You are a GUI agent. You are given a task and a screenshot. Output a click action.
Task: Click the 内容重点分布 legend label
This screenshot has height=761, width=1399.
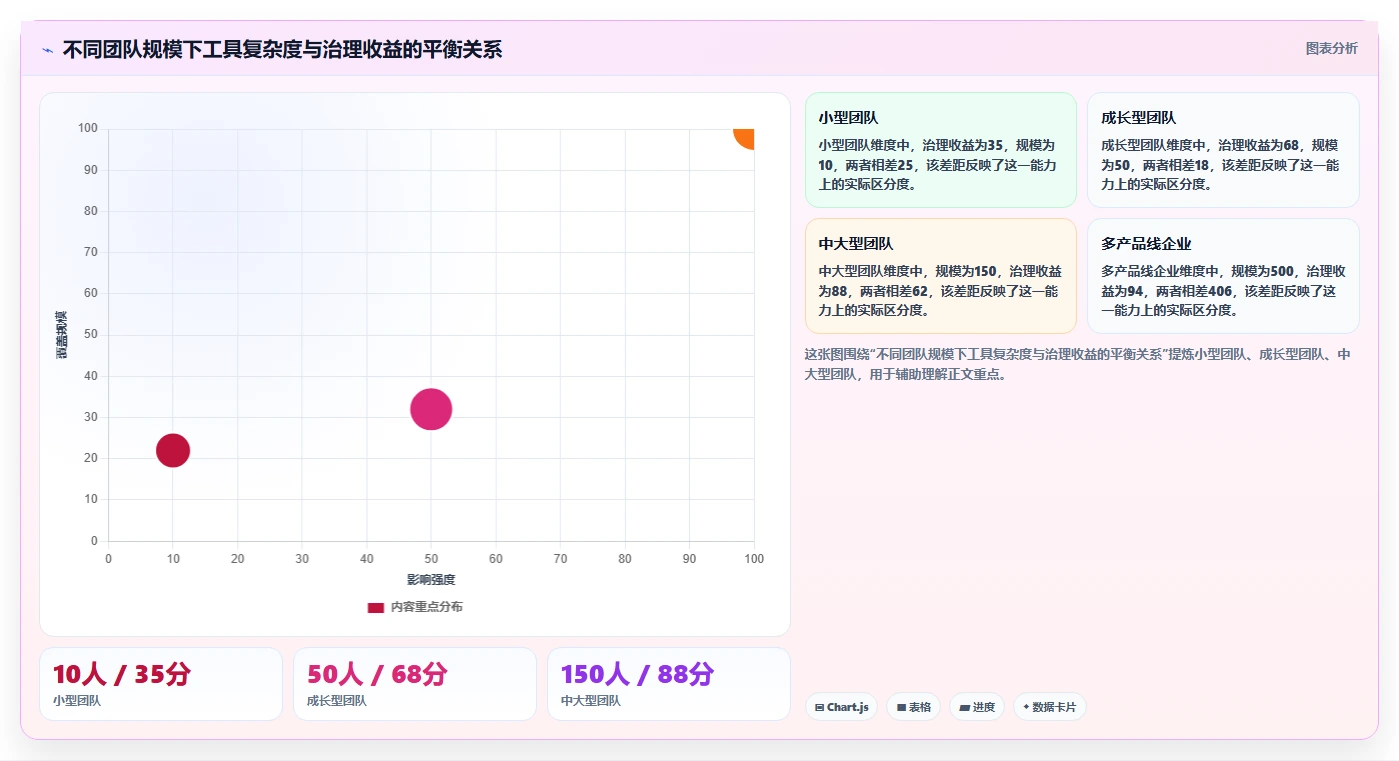427,607
